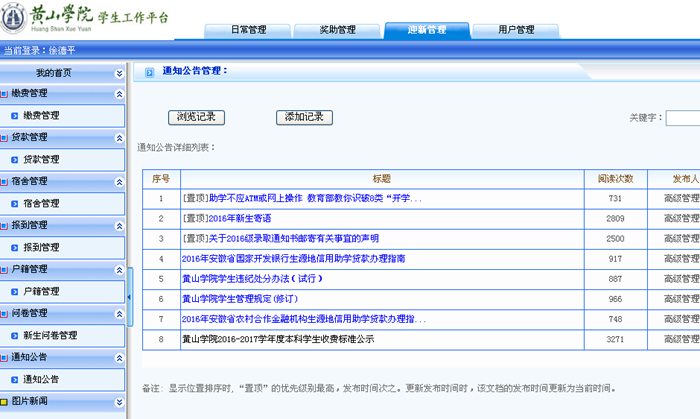Viewport: 700px width, 419px height.
Task: Collapse the 缴费管理 sidebar section
Action: point(119,94)
